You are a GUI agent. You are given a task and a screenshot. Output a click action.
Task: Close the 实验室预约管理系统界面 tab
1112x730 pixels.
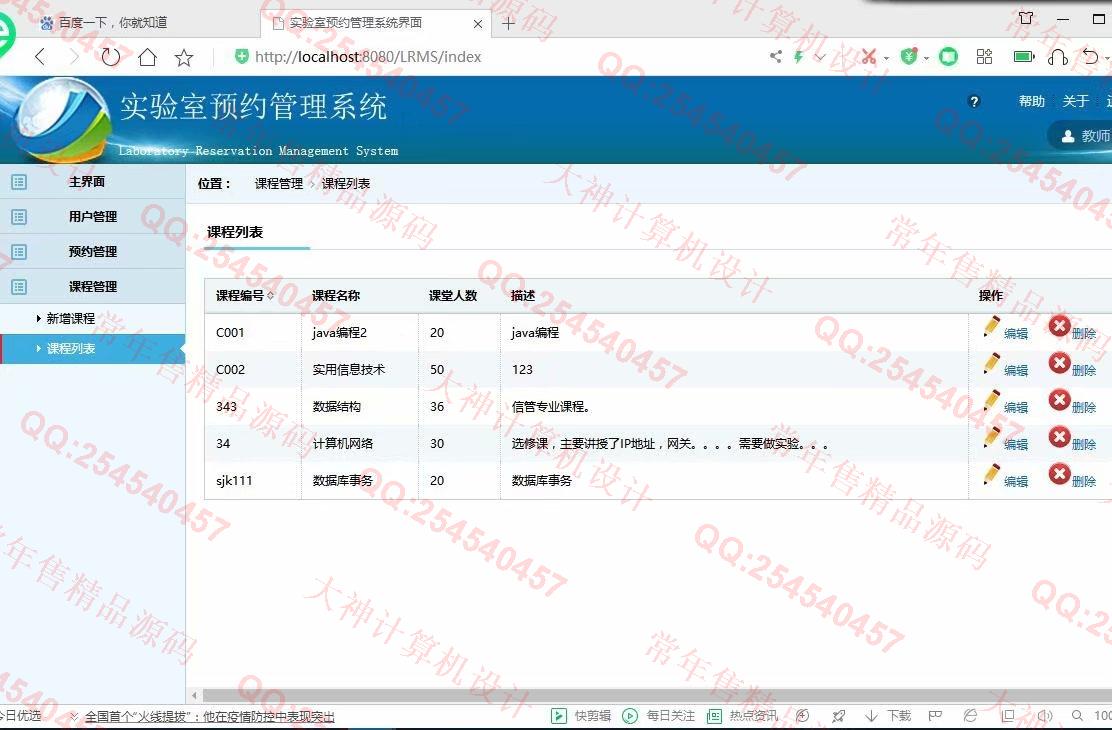(x=478, y=23)
